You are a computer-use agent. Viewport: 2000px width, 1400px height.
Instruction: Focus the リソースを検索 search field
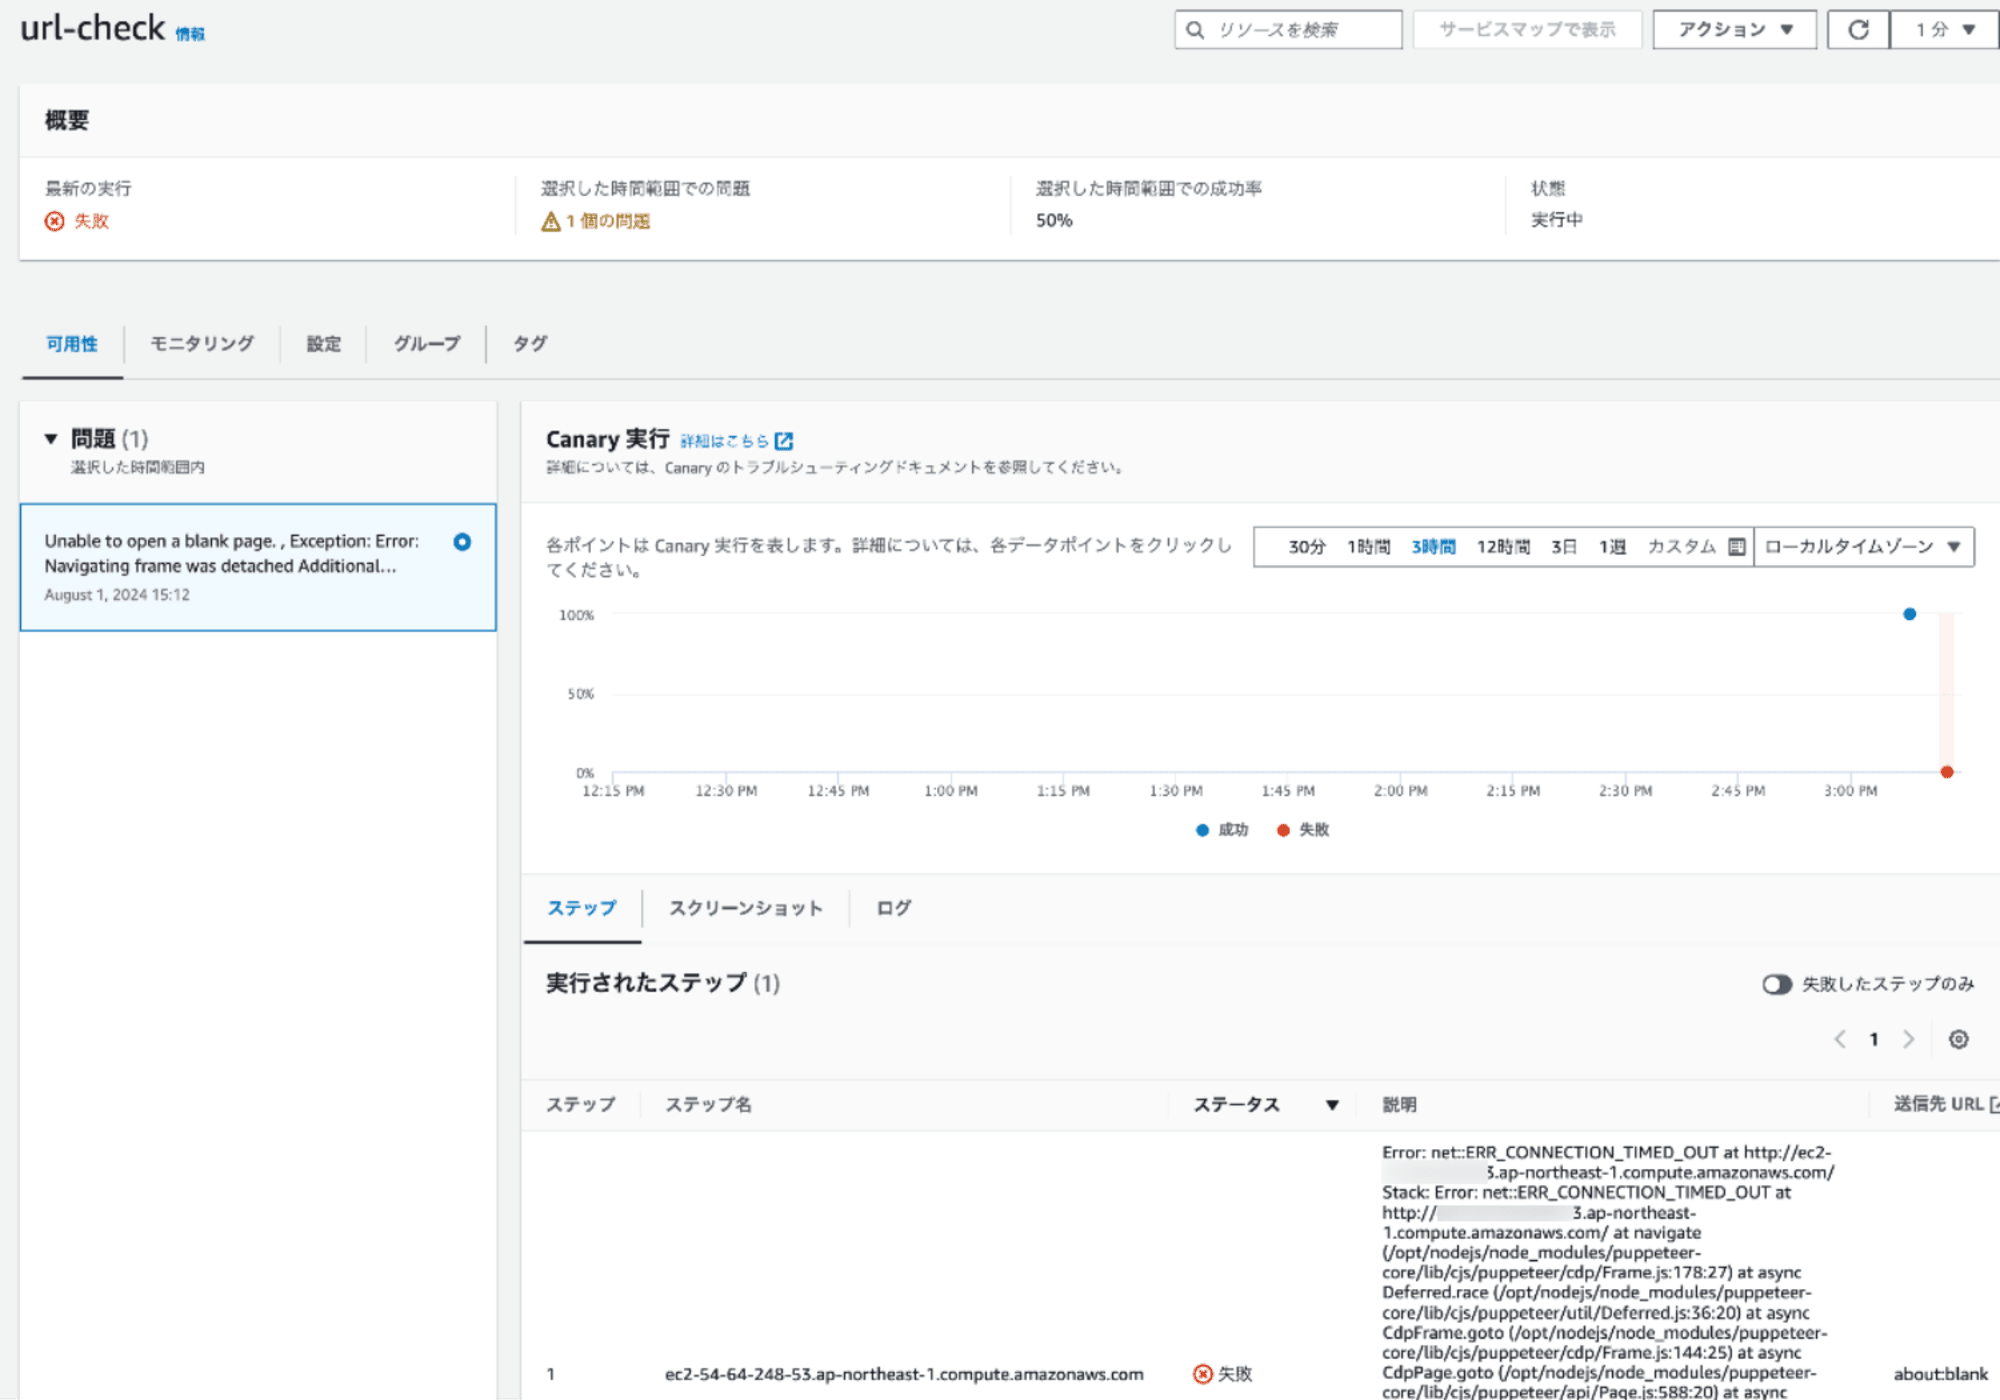pos(1288,30)
